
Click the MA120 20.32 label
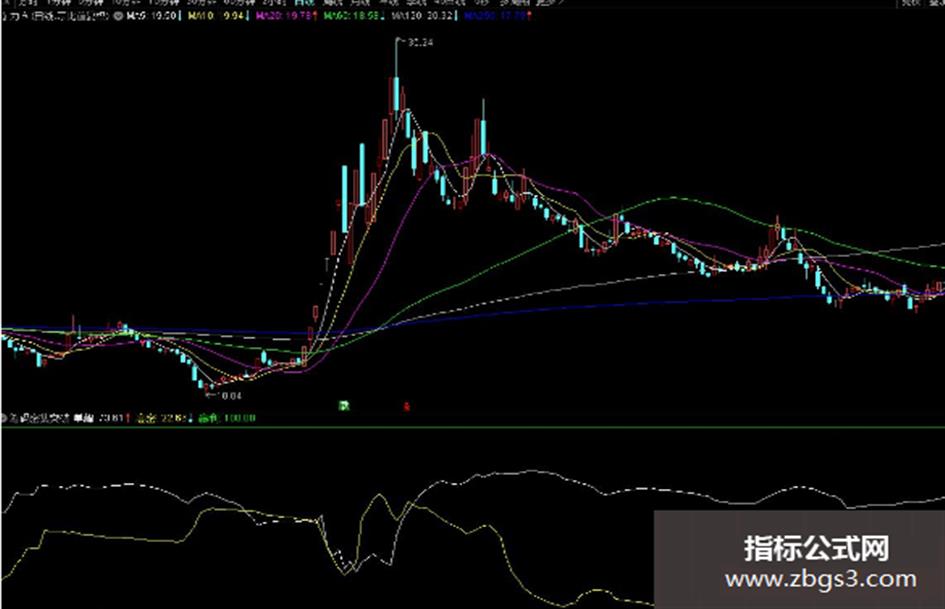[x=424, y=16]
